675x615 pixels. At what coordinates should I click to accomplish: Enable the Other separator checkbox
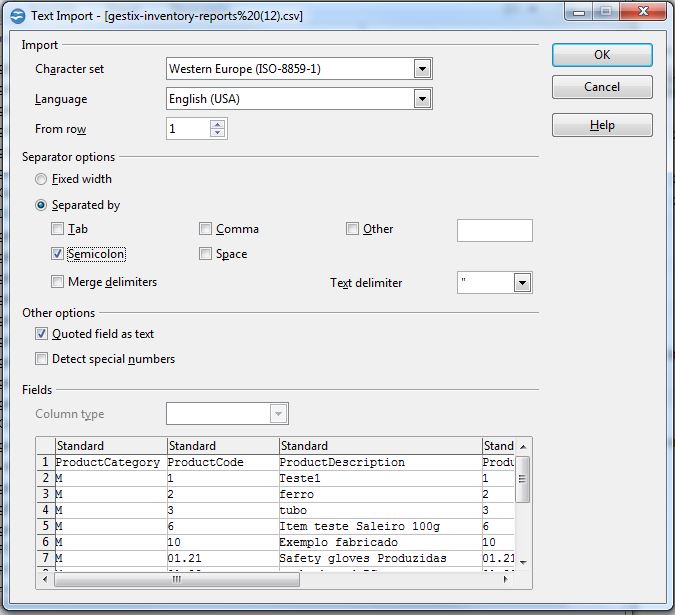tap(352, 229)
